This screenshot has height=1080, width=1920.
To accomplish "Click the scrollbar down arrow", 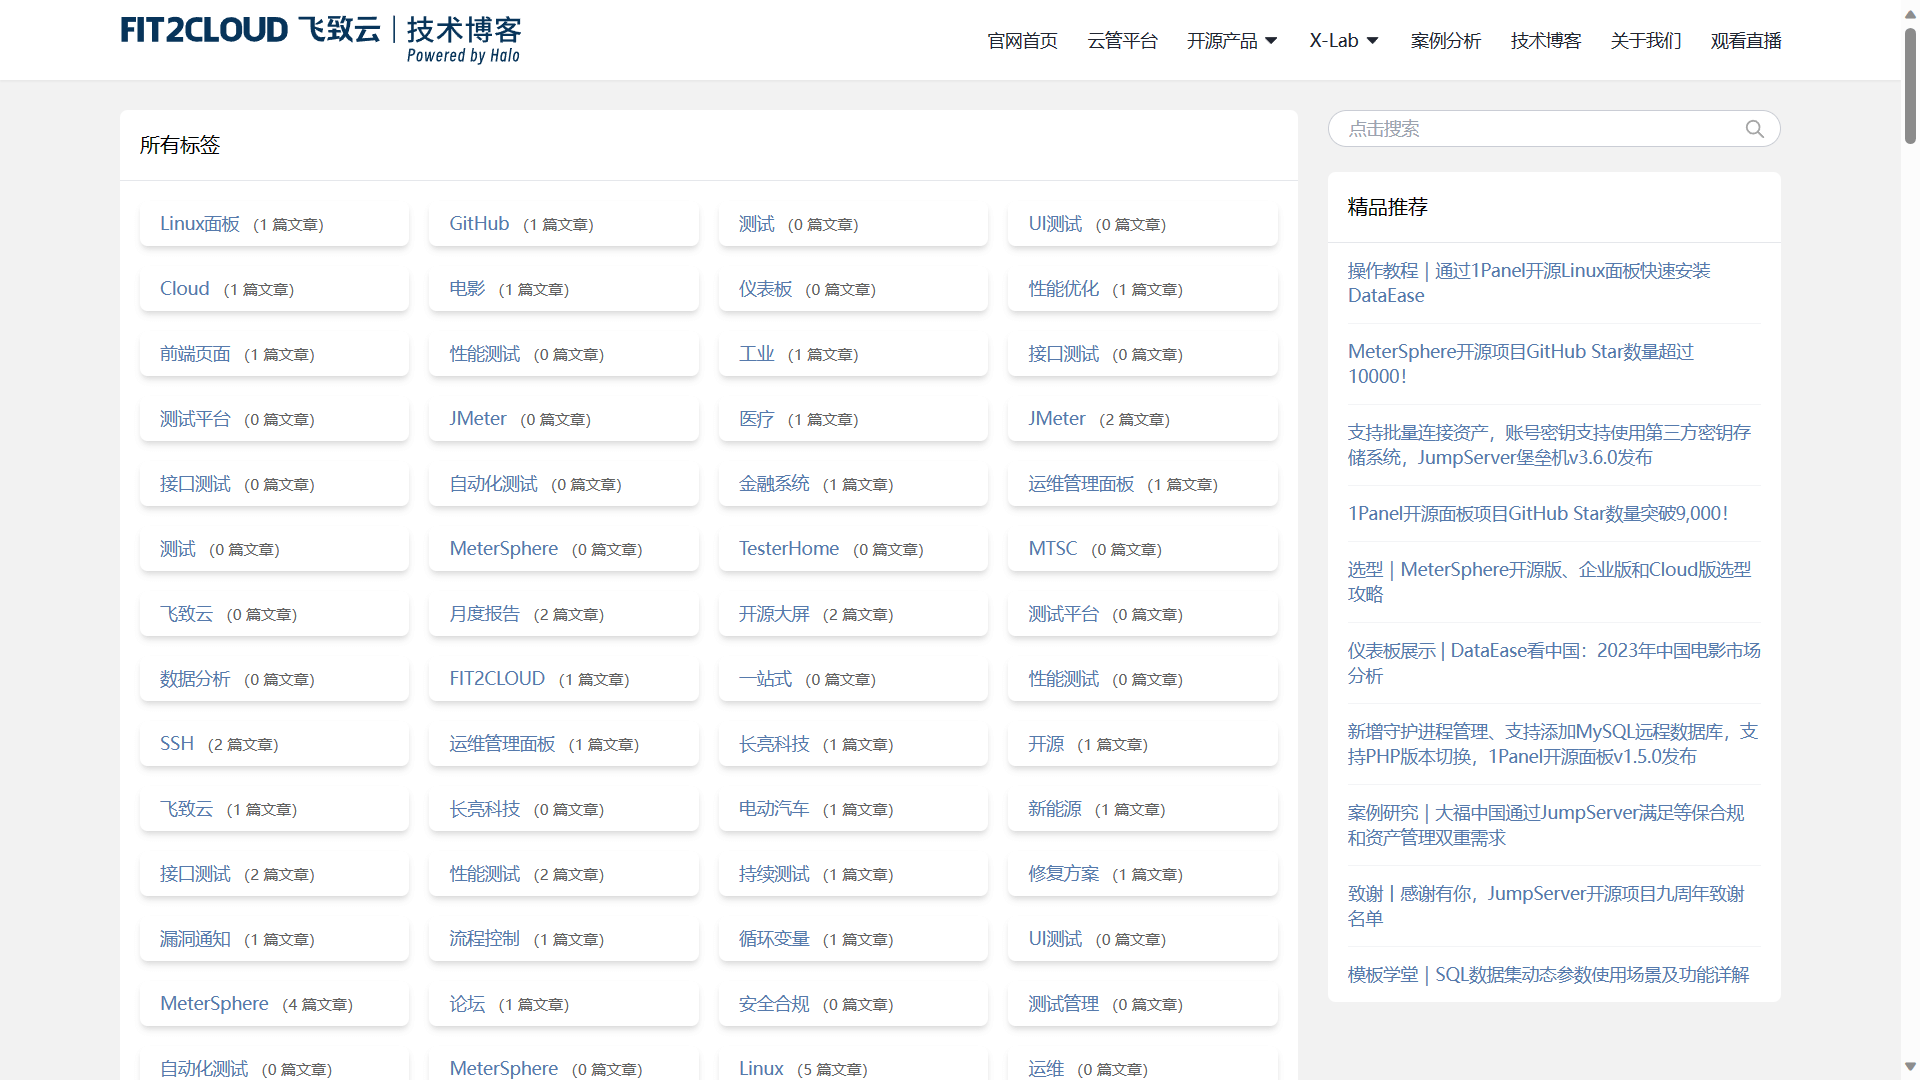I will [x=1909, y=1067].
